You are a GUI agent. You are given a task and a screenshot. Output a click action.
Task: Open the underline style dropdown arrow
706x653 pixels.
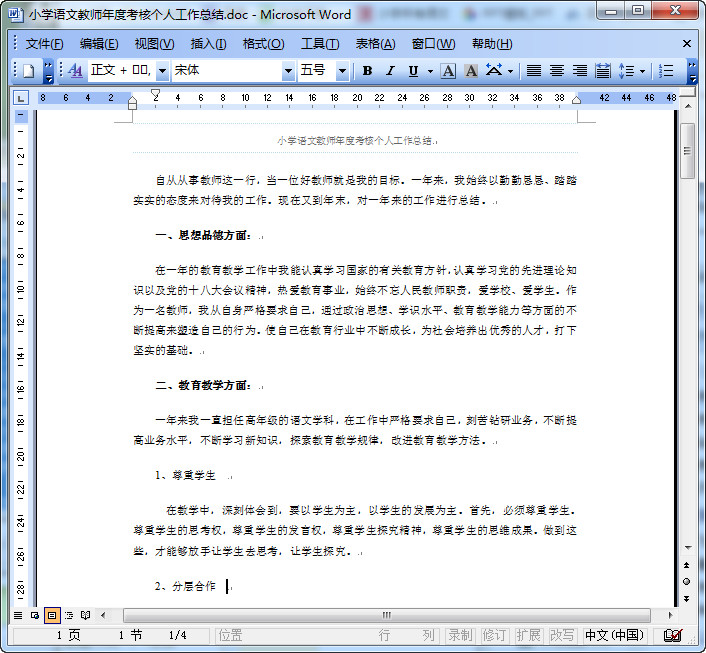pyautogui.click(x=430, y=71)
